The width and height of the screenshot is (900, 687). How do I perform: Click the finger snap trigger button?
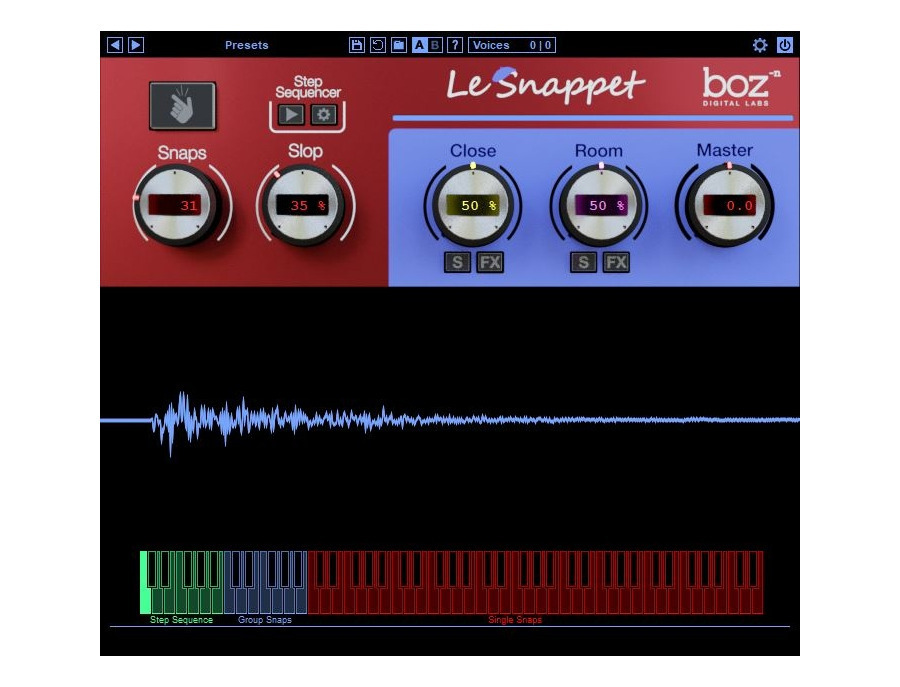click(x=183, y=106)
